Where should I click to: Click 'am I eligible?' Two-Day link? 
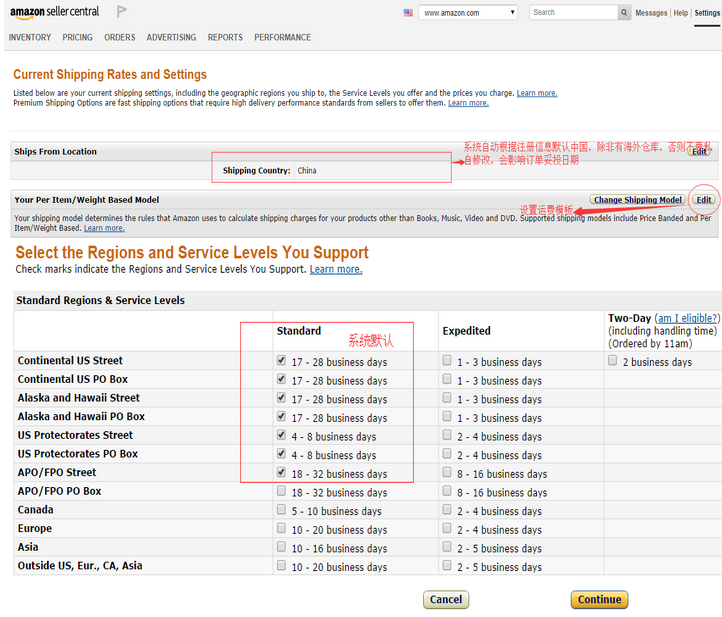(687, 318)
